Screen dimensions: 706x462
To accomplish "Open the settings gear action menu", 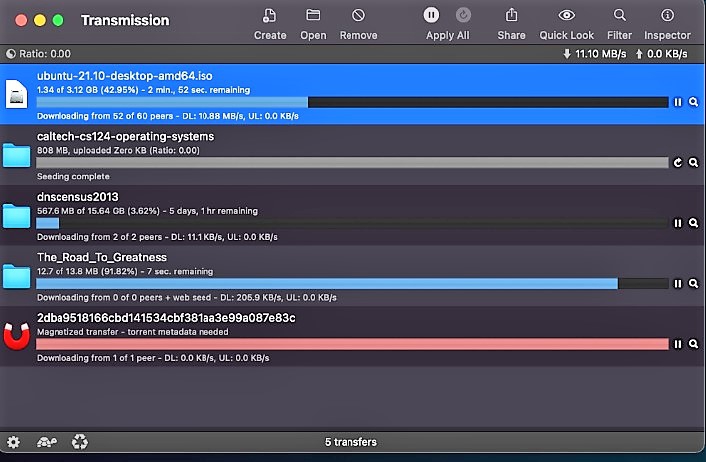I will pyautogui.click(x=13, y=442).
